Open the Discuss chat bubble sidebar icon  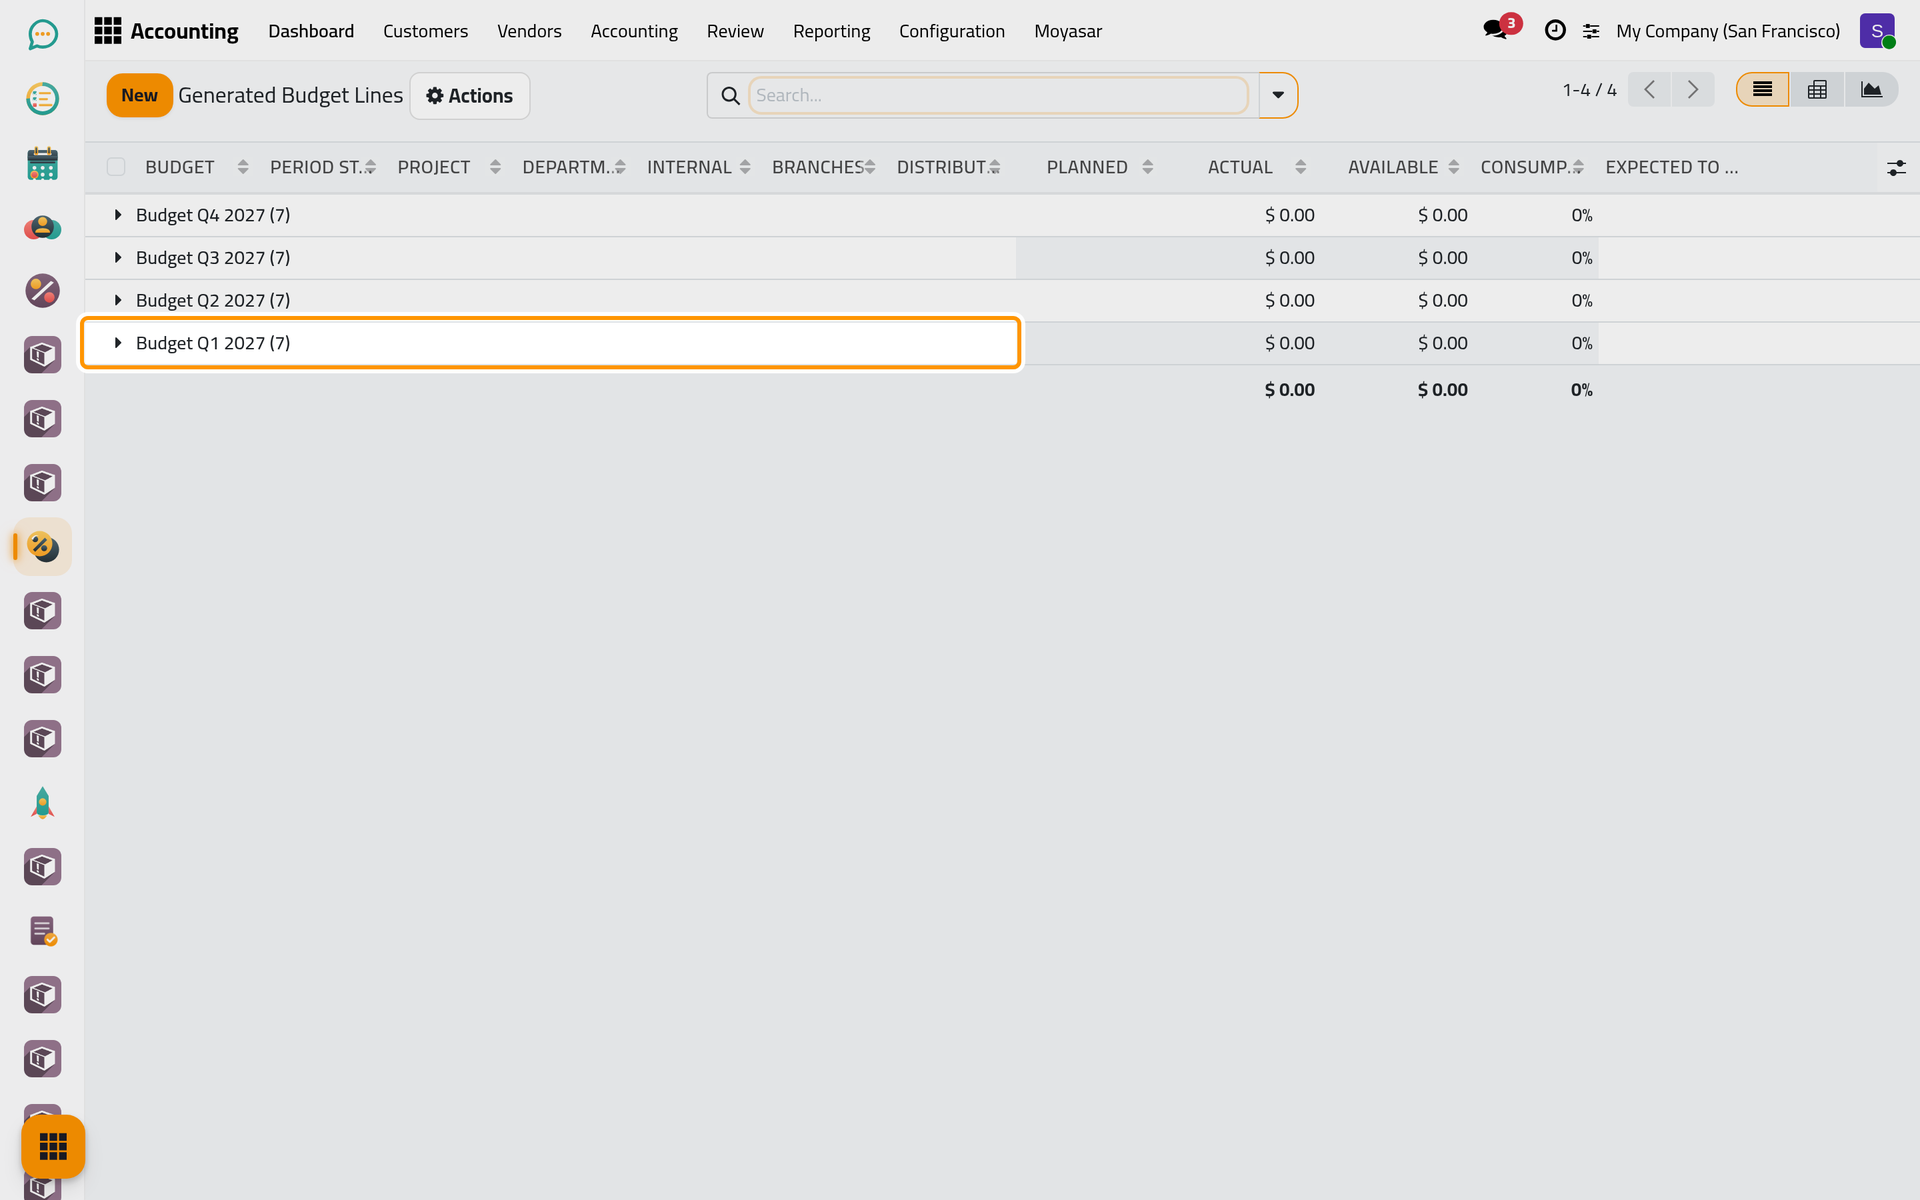tap(42, 35)
